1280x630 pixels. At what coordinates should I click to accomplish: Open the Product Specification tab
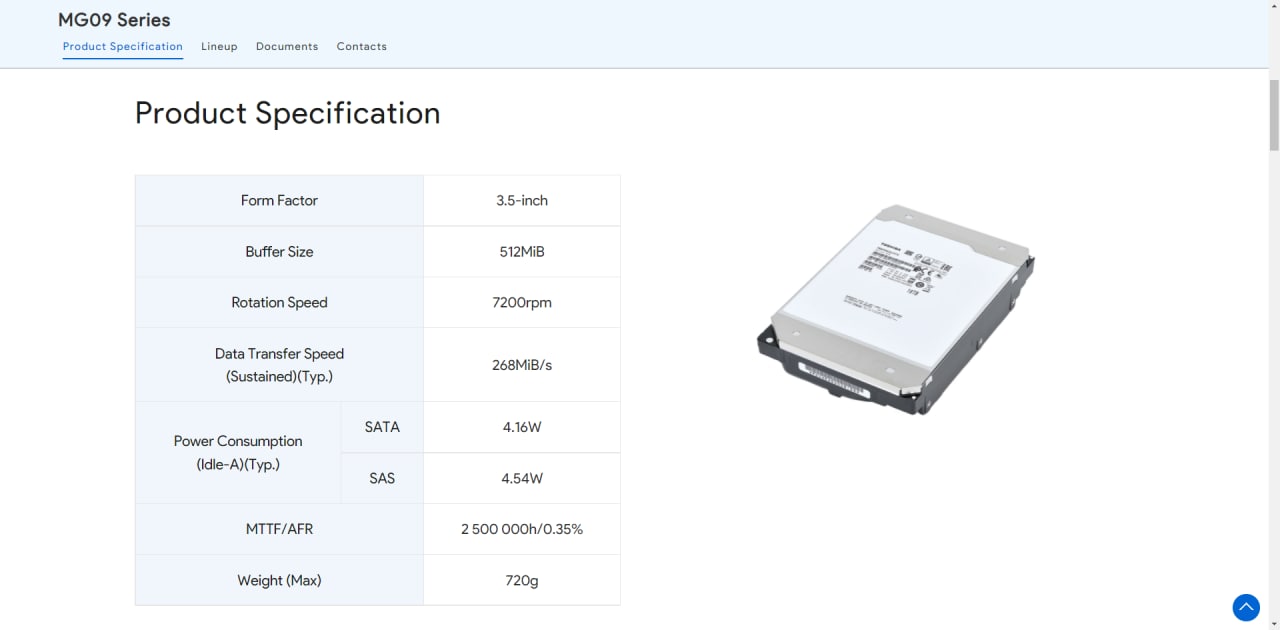click(123, 46)
